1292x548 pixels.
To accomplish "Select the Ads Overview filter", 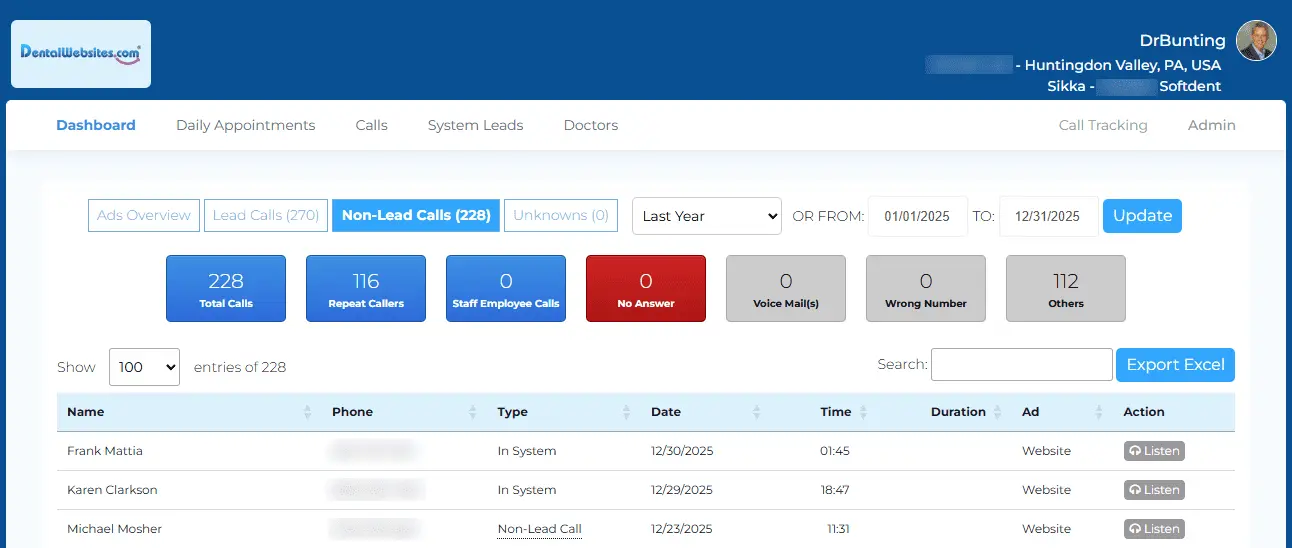I will [x=144, y=215].
